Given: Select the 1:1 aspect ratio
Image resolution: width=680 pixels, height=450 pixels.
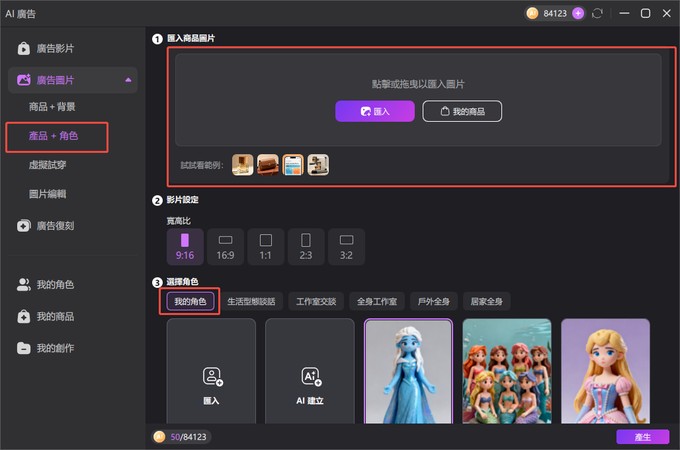Looking at the screenshot, I should [x=266, y=247].
